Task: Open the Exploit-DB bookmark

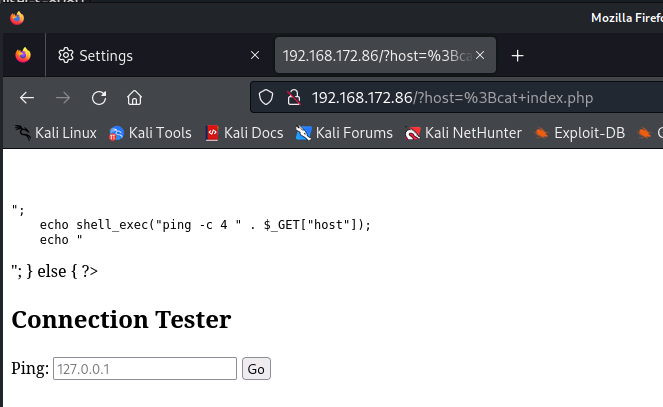Action: tap(579, 133)
